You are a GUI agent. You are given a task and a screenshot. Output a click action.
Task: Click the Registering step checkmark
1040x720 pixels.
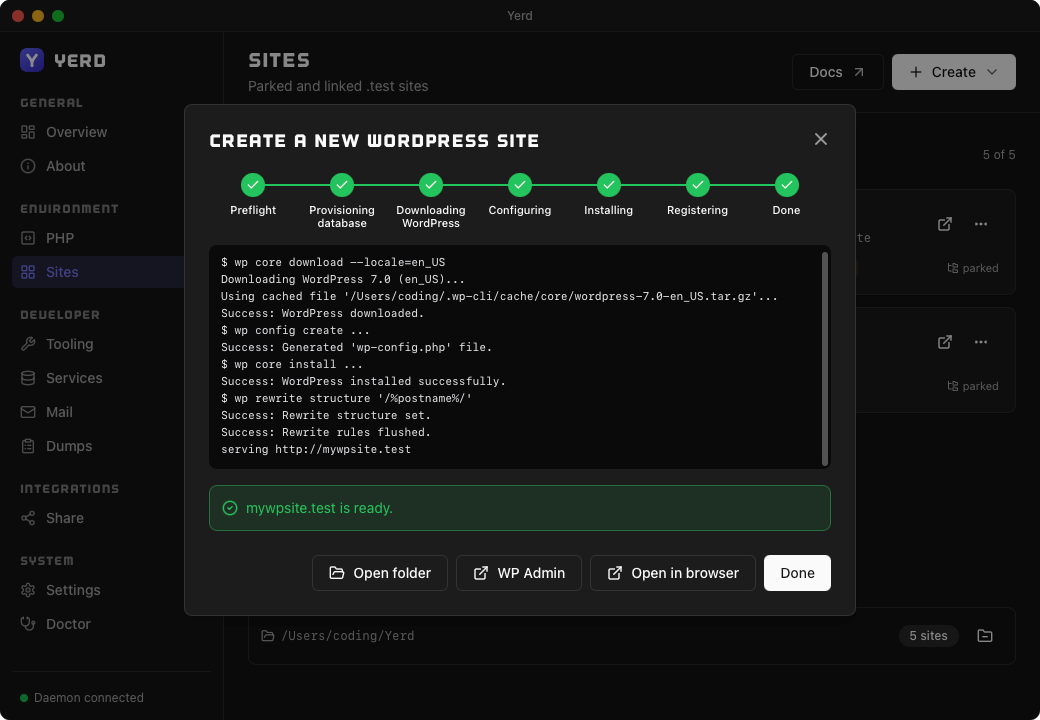(x=697, y=185)
